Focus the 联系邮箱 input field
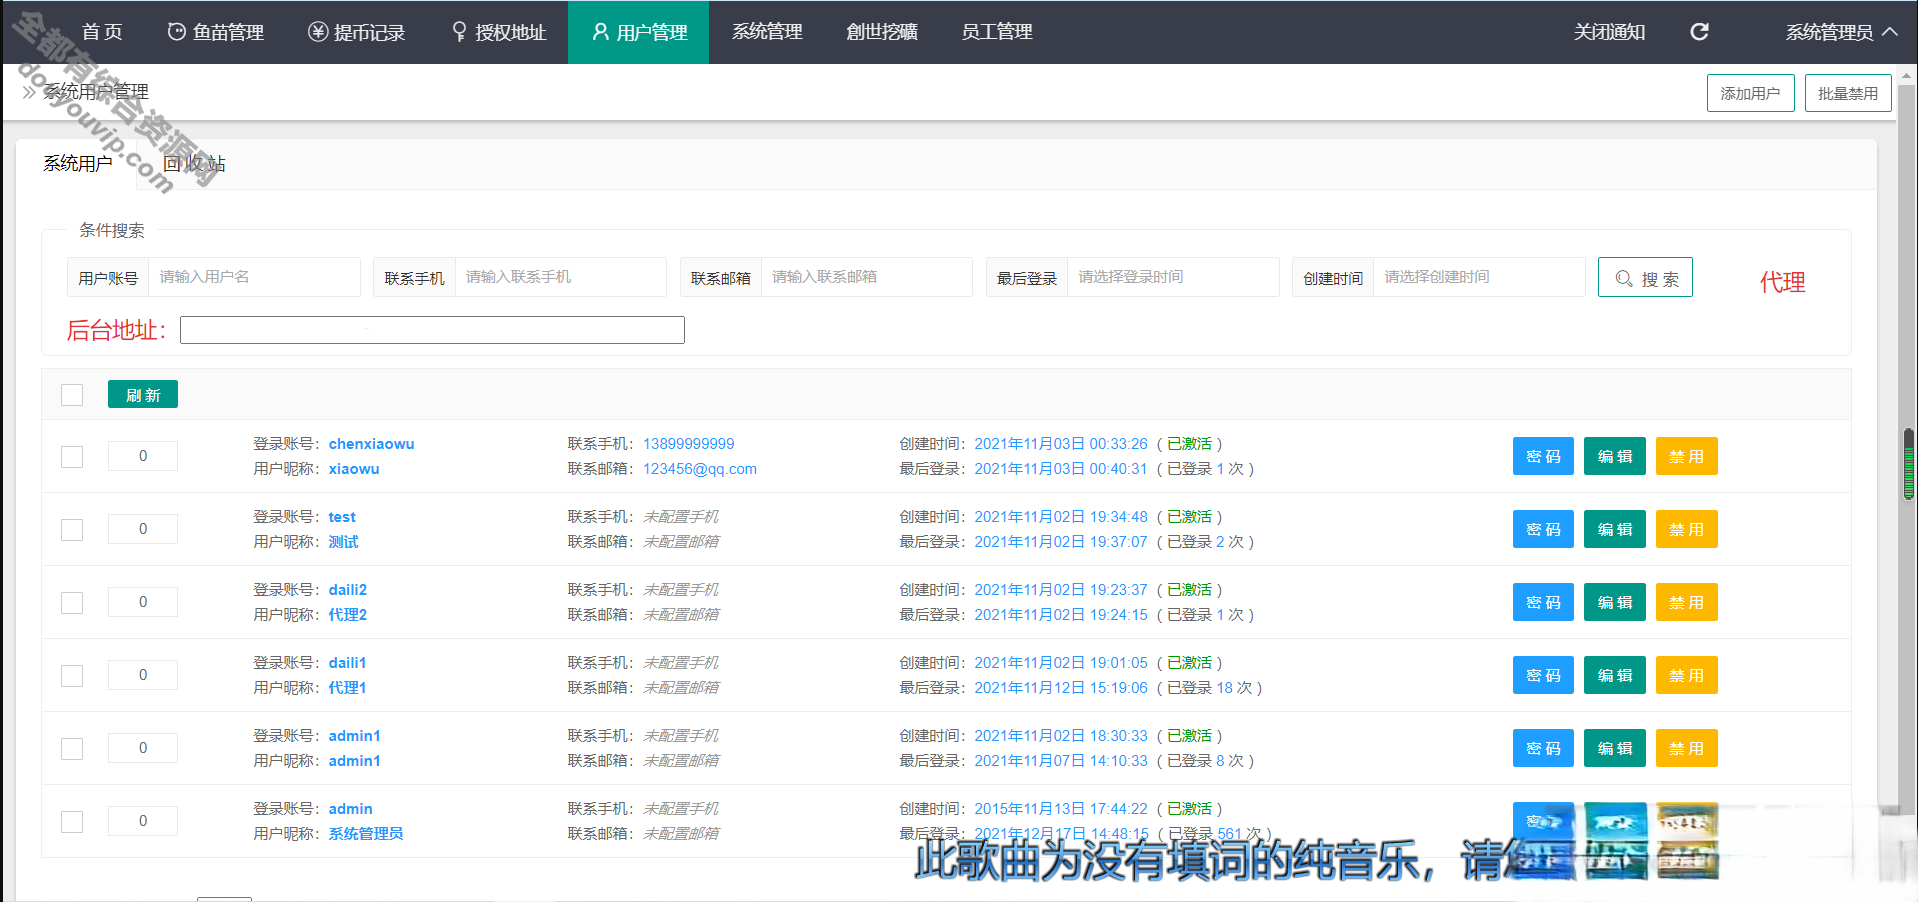 (866, 277)
